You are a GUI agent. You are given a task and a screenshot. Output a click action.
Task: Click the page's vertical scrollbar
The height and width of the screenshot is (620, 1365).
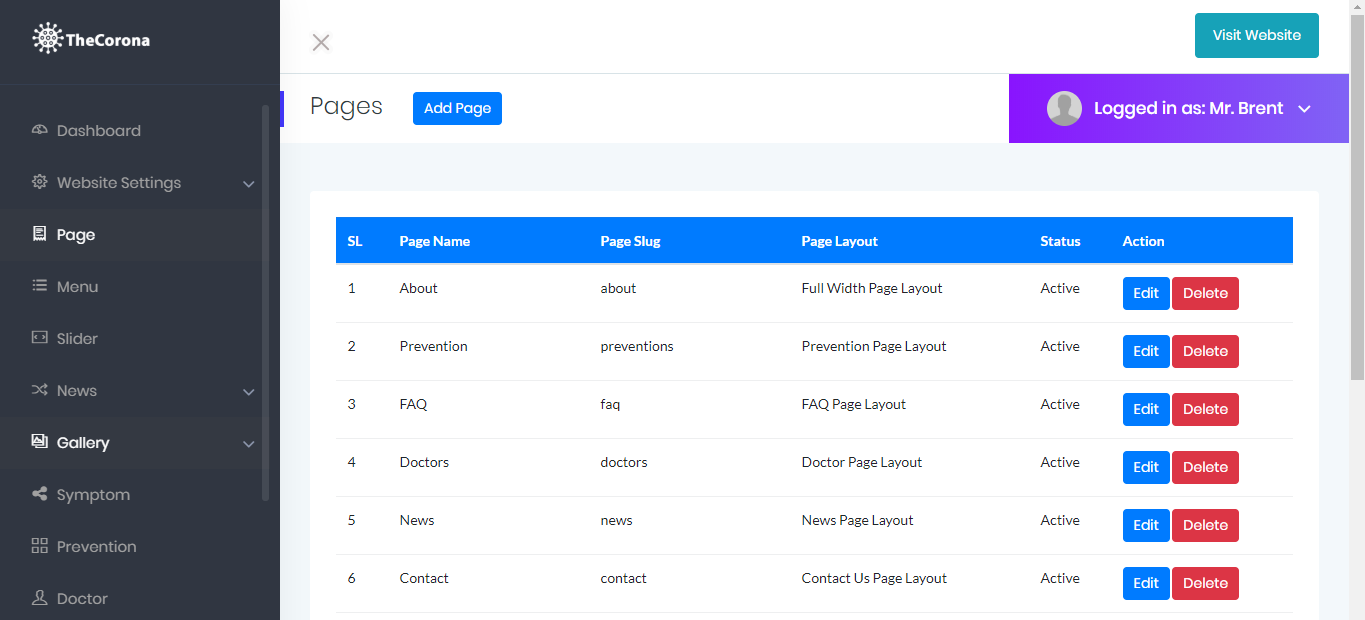[1357, 200]
